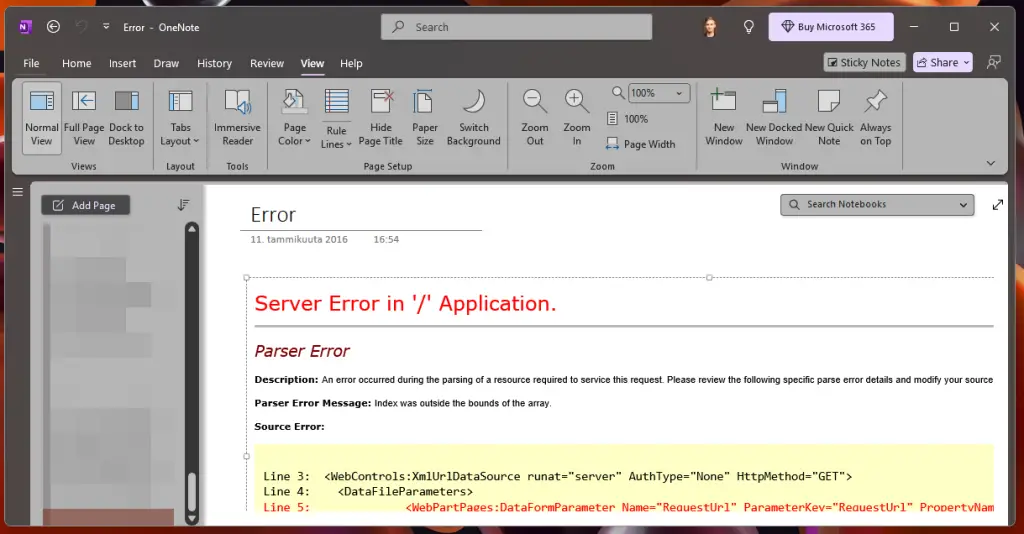
Task: Click the Add Page button
Action: (85, 205)
